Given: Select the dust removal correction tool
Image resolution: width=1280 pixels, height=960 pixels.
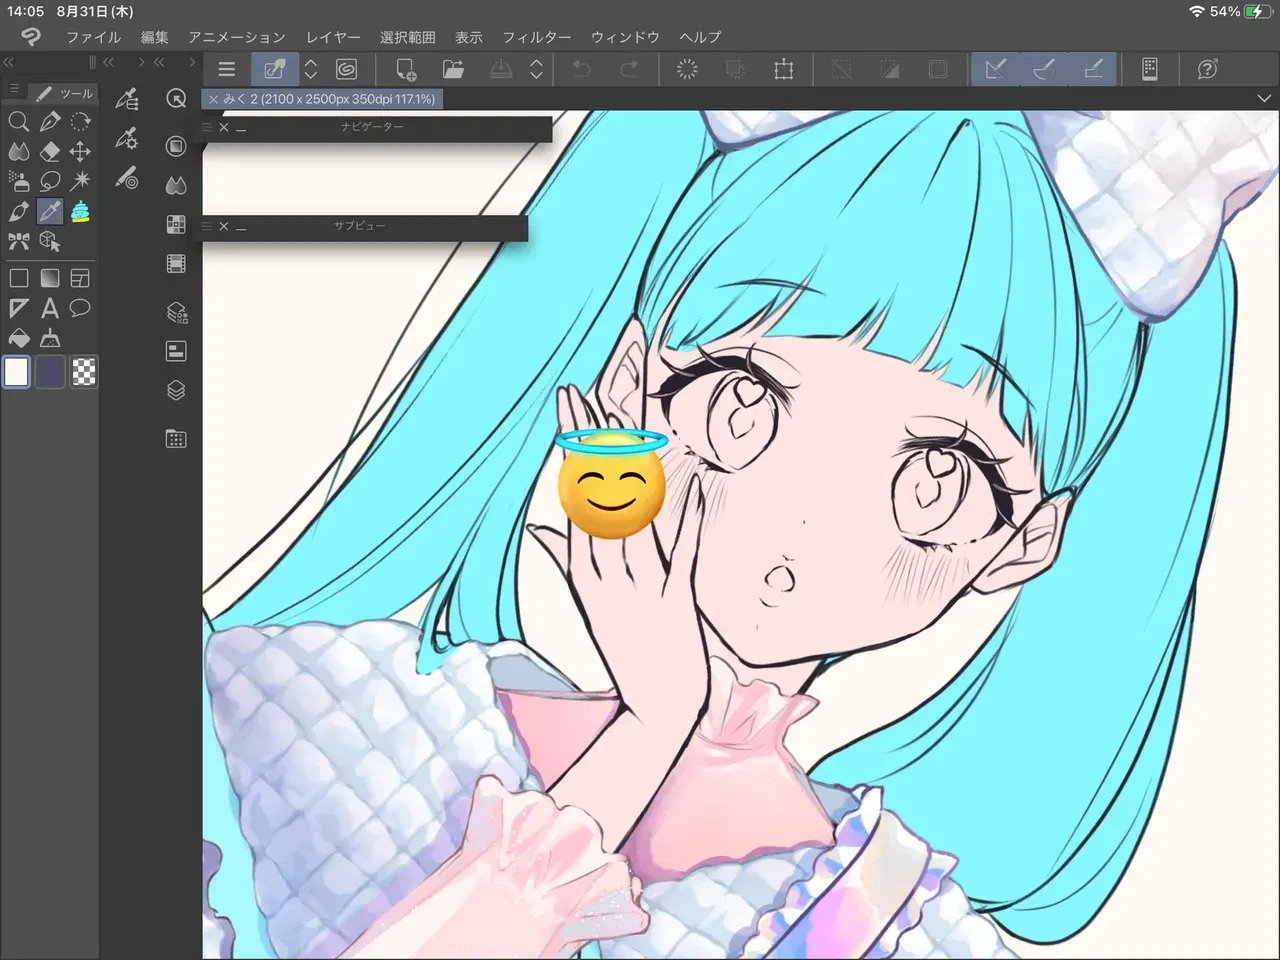Looking at the screenshot, I should [x=49, y=338].
